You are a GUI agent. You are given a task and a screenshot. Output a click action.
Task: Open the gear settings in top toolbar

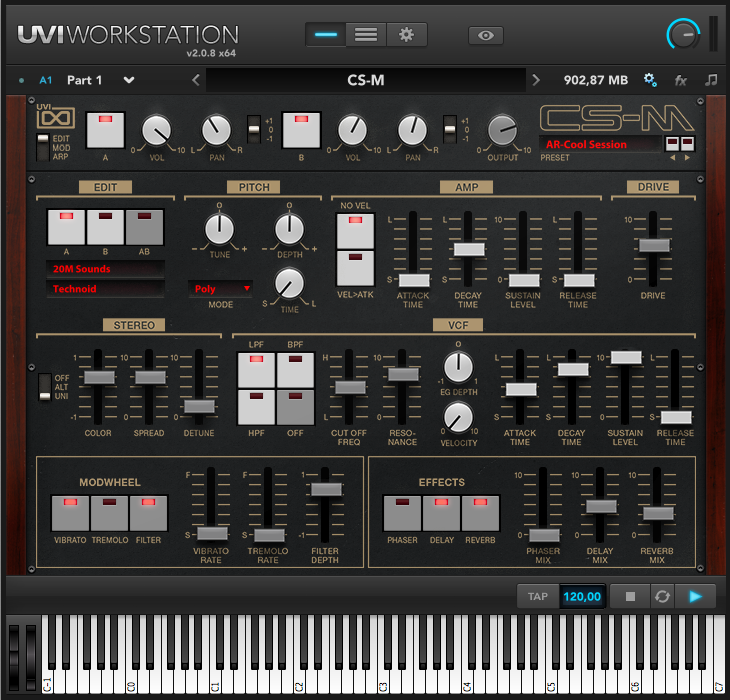coord(406,35)
